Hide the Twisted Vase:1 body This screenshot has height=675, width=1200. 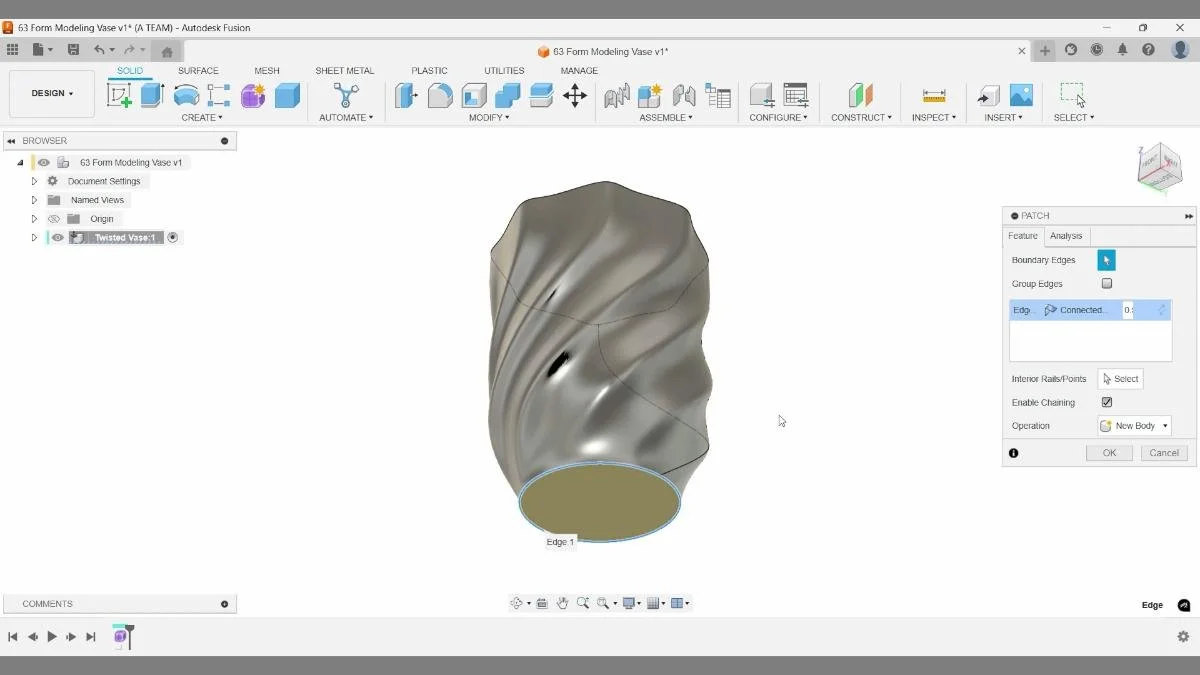coord(57,237)
